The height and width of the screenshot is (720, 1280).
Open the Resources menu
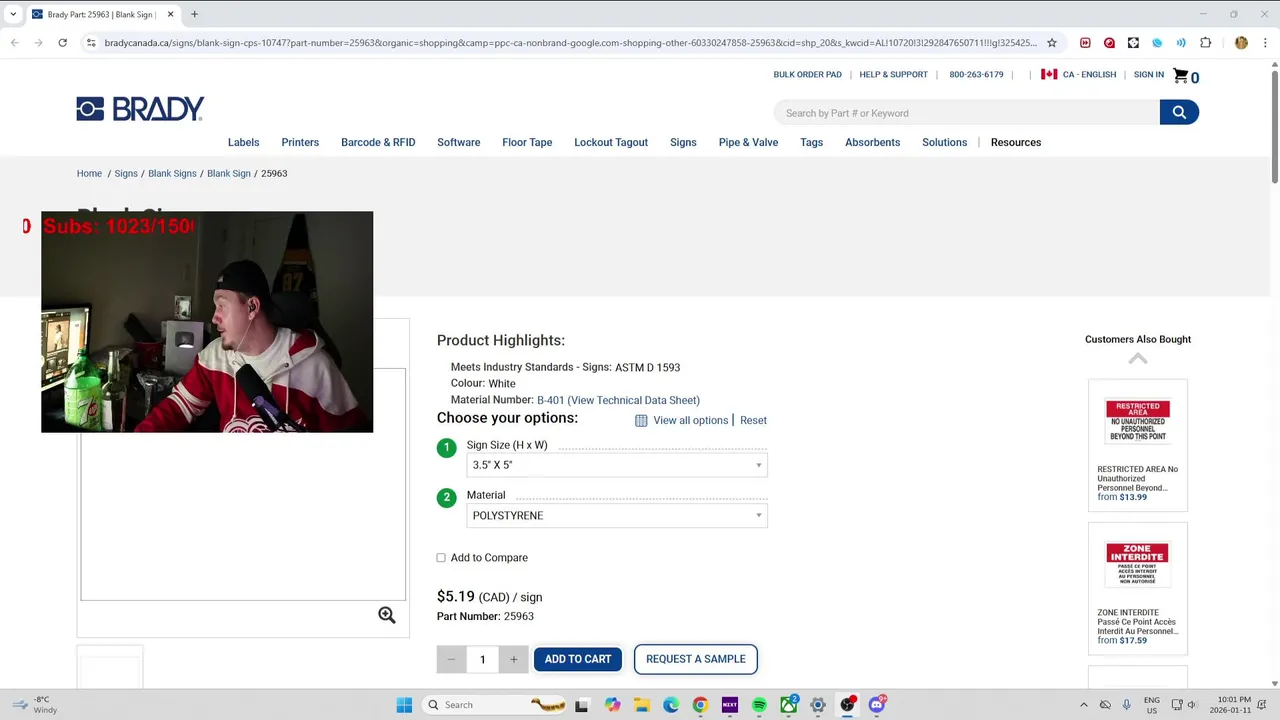[x=1016, y=142]
